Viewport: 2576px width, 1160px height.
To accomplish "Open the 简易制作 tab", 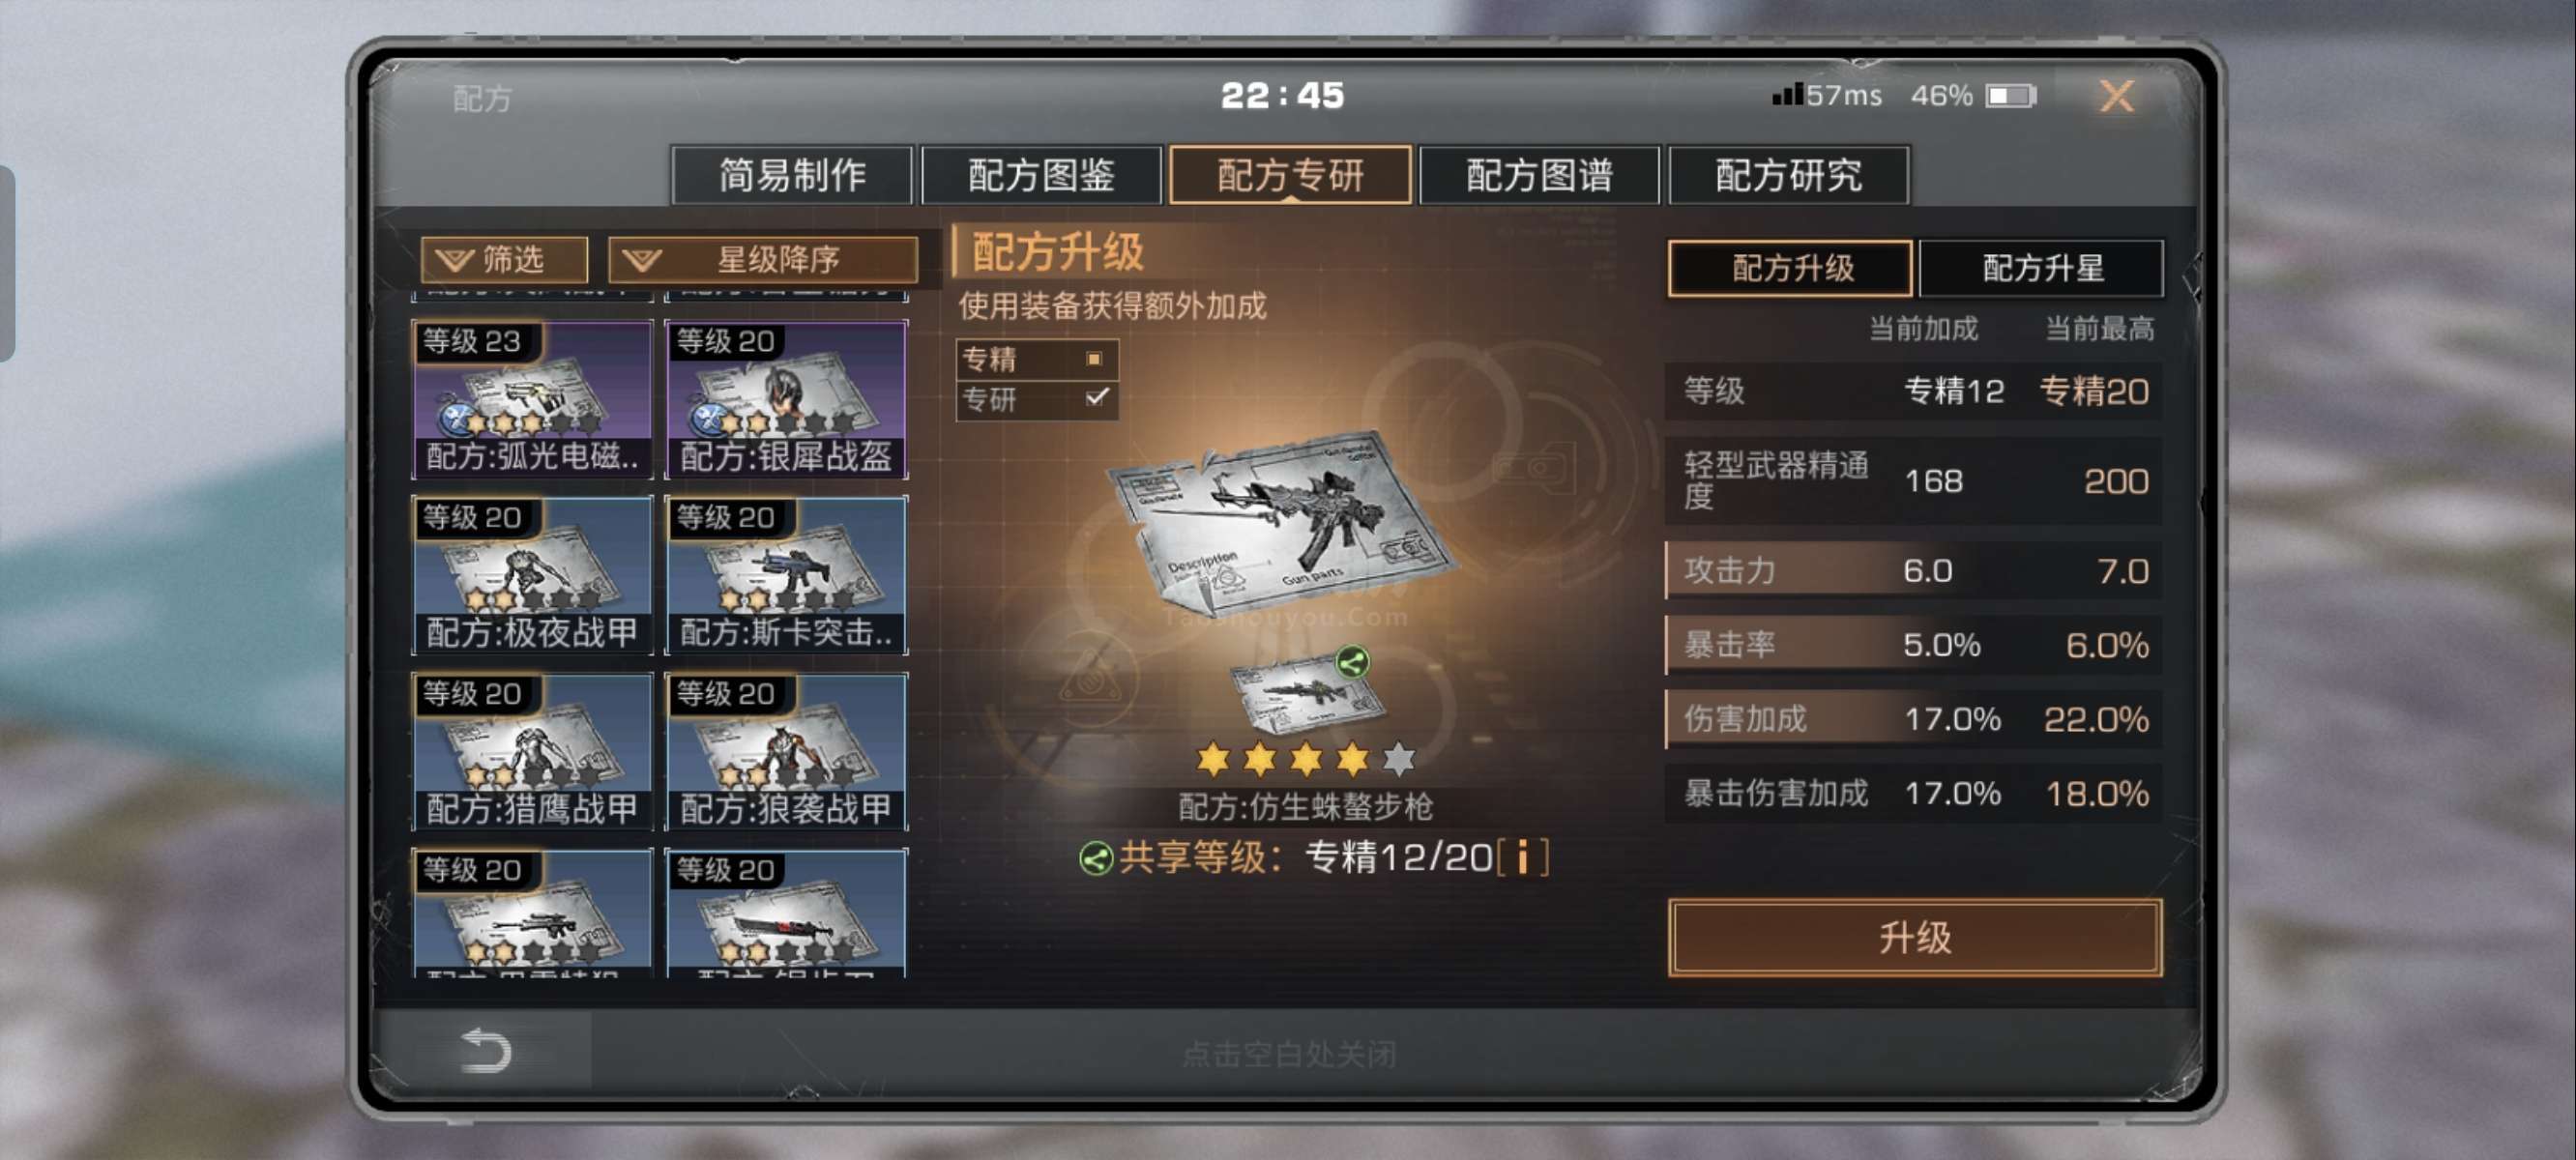I will 792,176.
